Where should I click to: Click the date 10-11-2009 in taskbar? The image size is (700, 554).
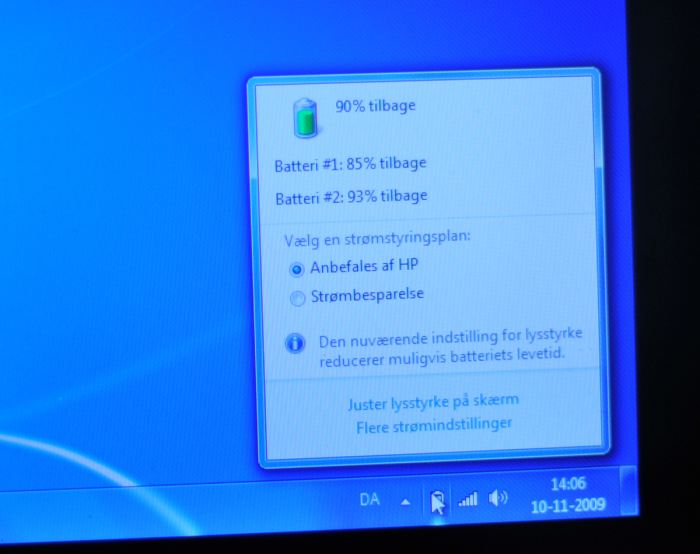(568, 505)
